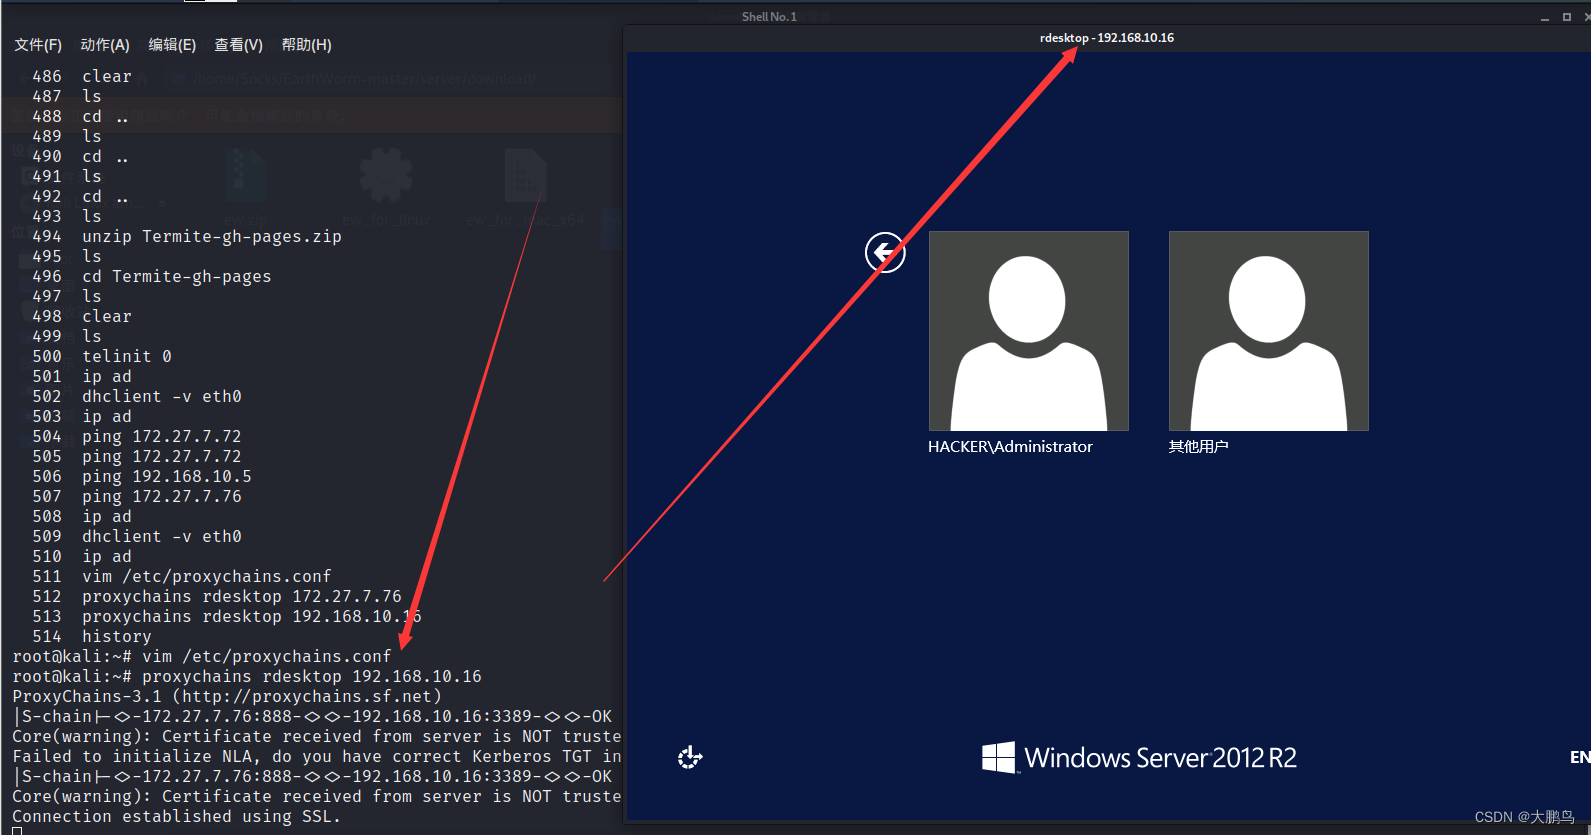
Task: Click the Failed to initialize NLA line
Action: tap(317, 757)
